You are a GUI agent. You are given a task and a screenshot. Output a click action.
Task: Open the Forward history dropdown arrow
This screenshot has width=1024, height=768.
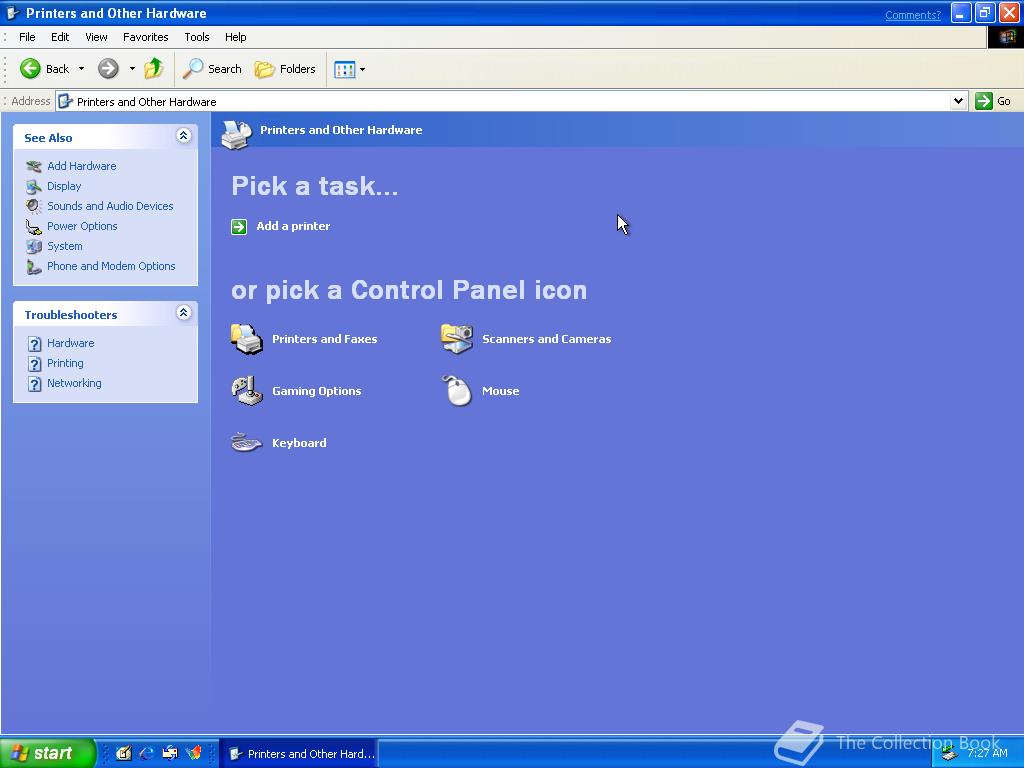[132, 69]
